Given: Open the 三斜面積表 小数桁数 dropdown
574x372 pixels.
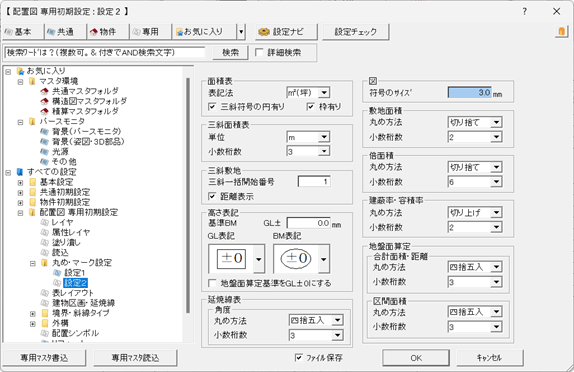Looking at the screenshot, I should (324, 151).
